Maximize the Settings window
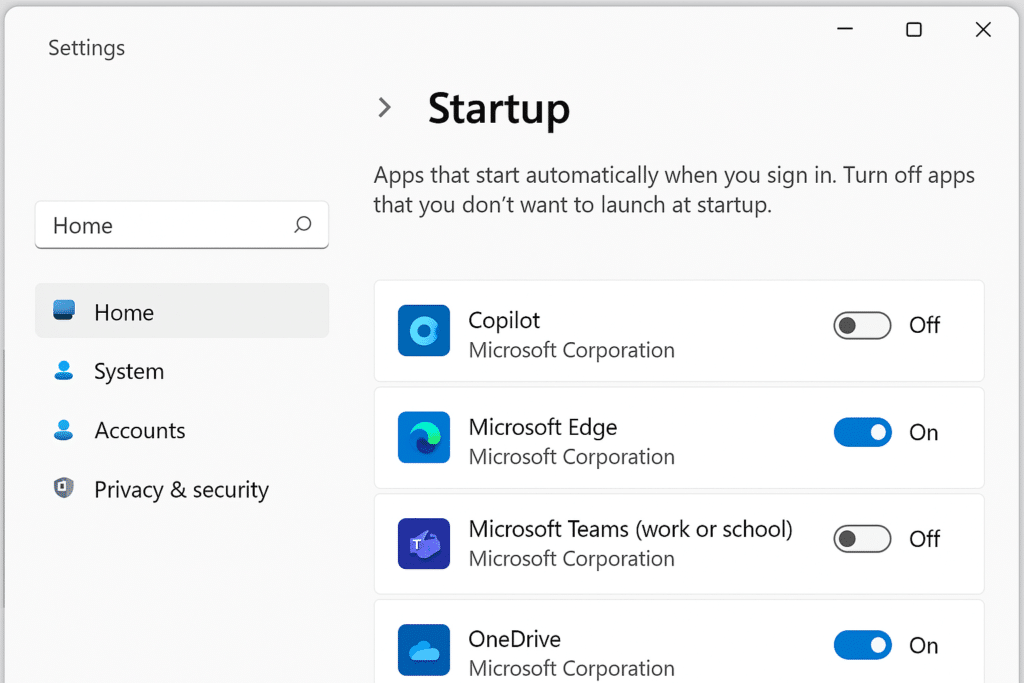Viewport: 1024px width, 683px height. [x=914, y=29]
